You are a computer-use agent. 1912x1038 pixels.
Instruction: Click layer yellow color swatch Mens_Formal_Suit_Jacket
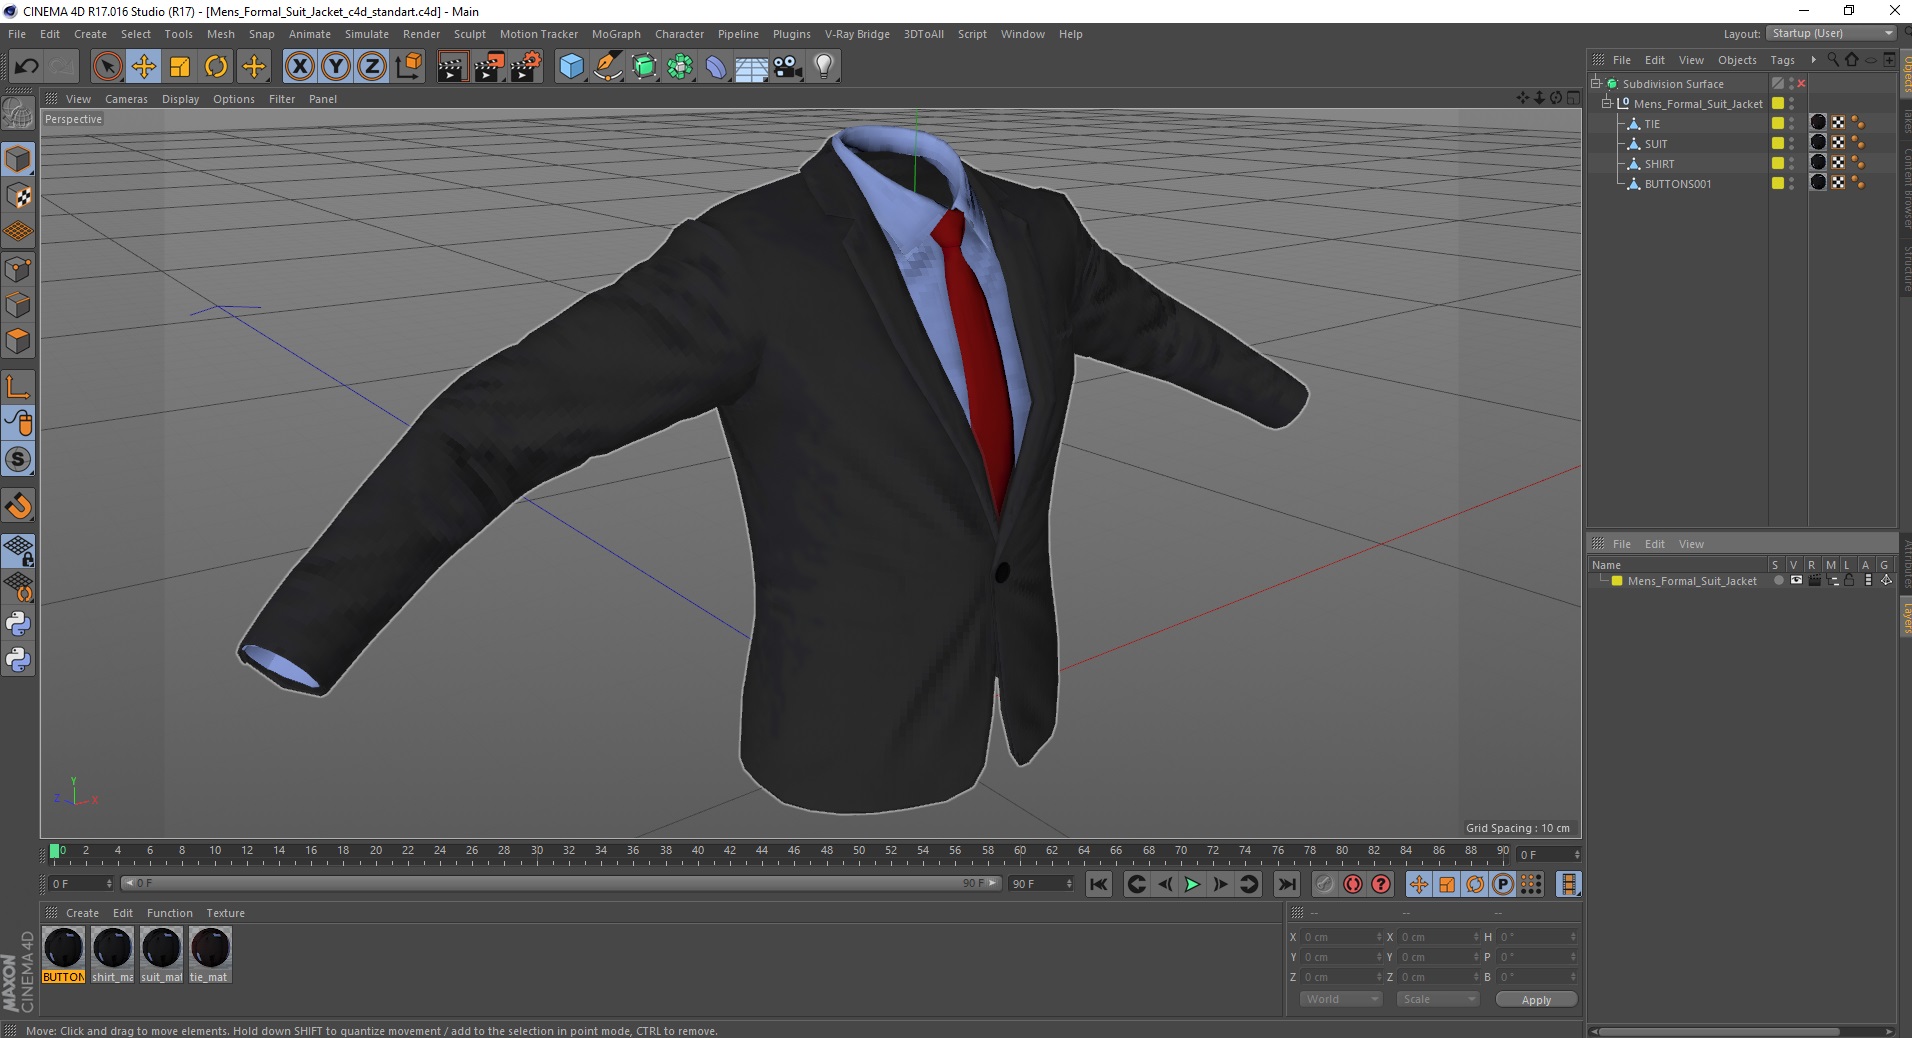[1616, 581]
